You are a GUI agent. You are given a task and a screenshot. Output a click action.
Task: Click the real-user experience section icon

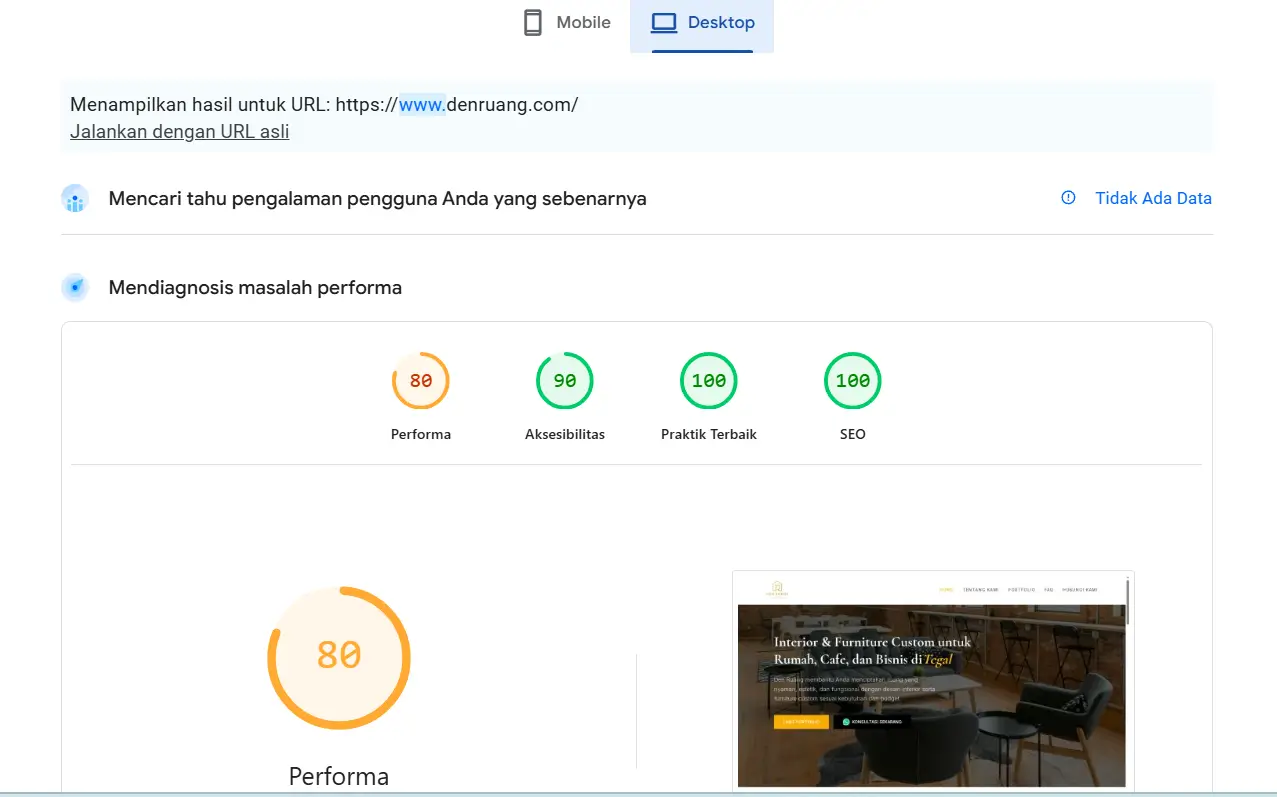pos(75,199)
